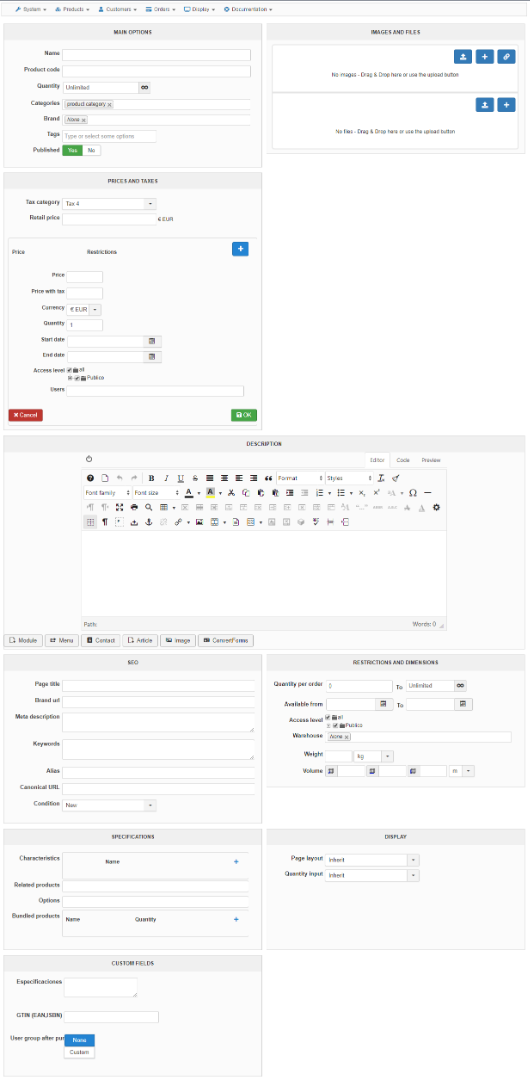Show paragraph marks with the pilcrow icon
This screenshot has height=1080, width=530.
click(x=105, y=523)
